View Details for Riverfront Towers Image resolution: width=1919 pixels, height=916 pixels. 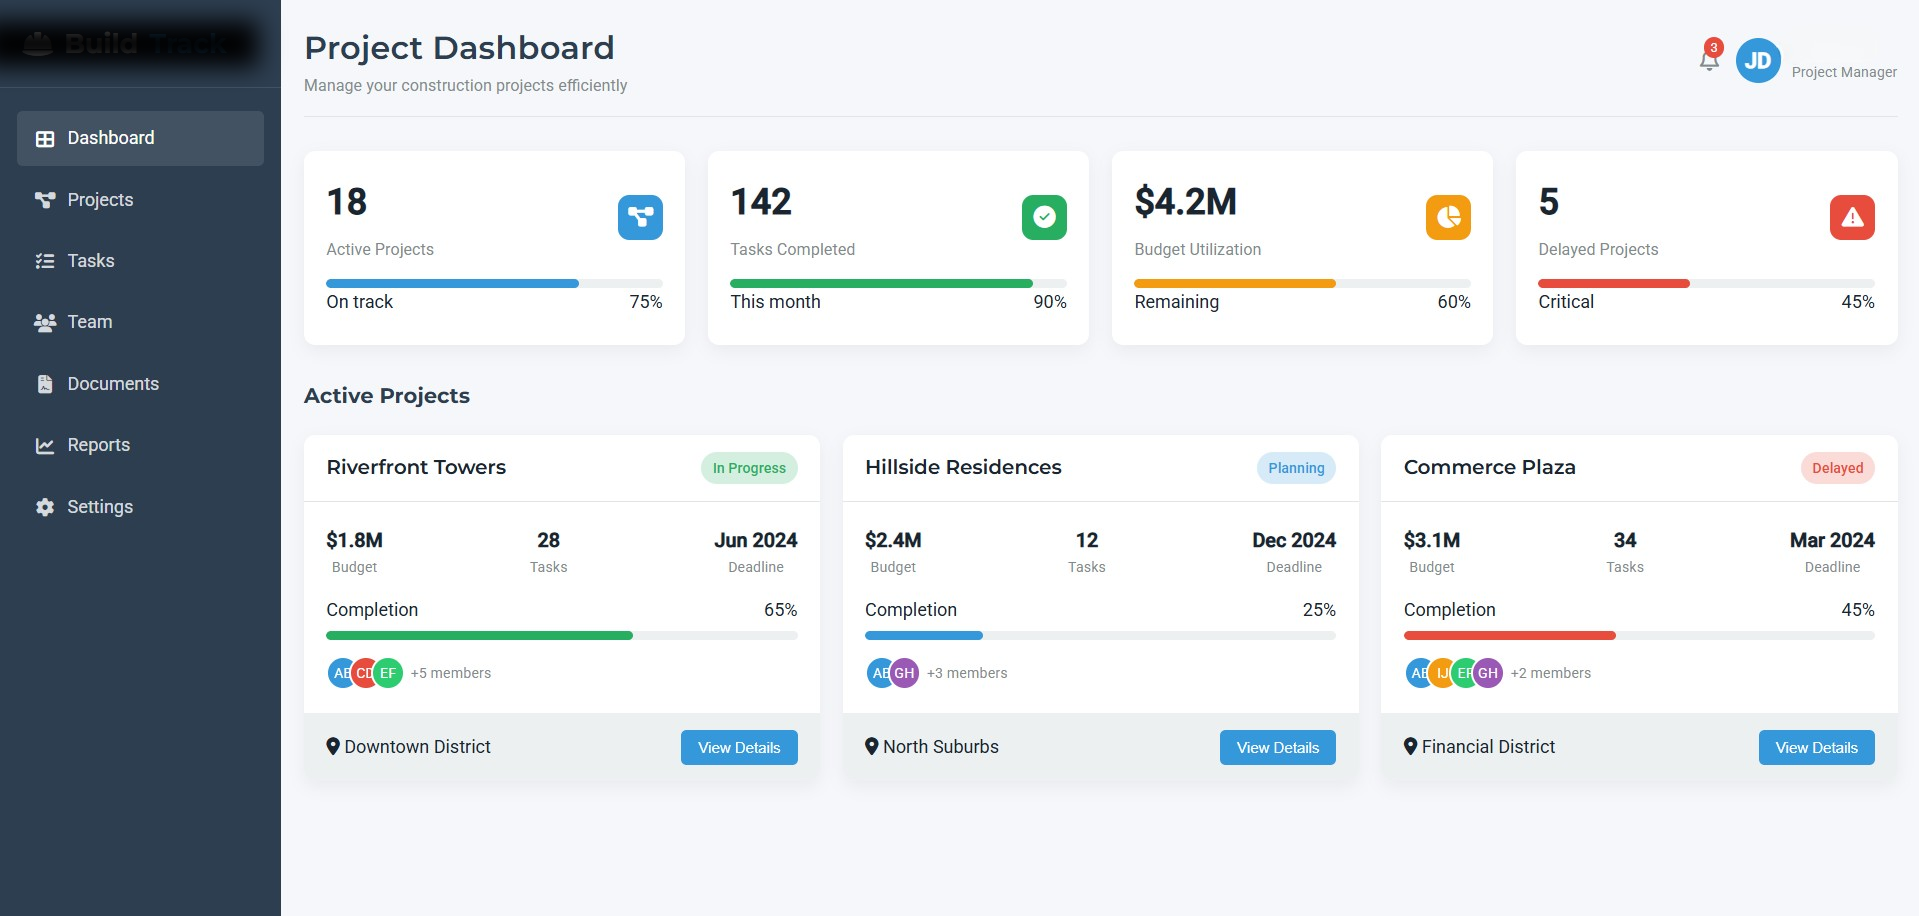click(738, 747)
